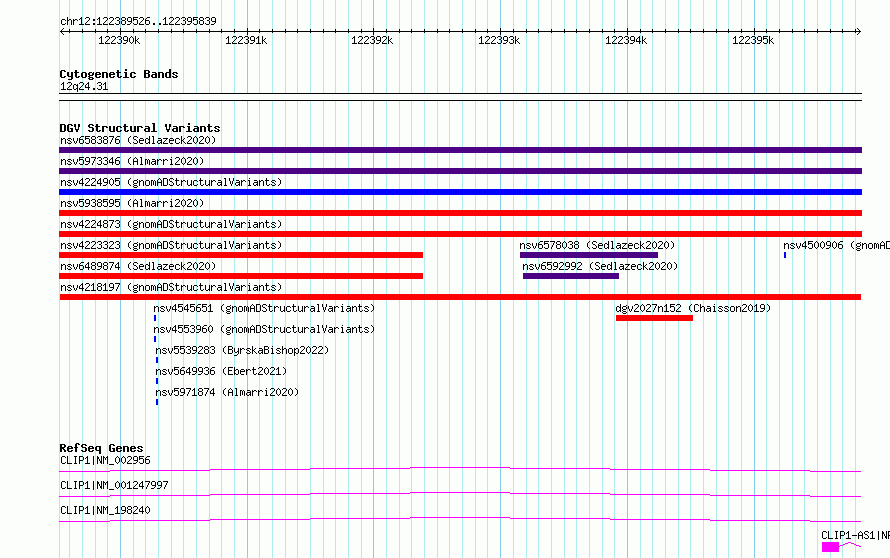Select the blue nsv4224905 gnomAD variant bar

(x=460, y=192)
